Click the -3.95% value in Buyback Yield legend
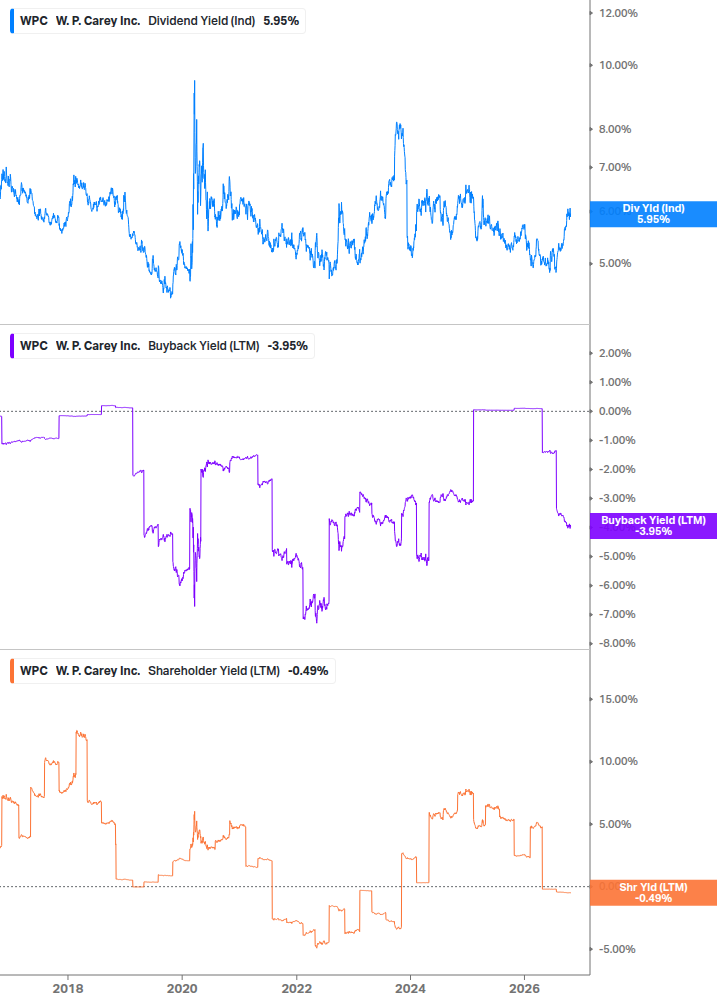 tap(288, 346)
